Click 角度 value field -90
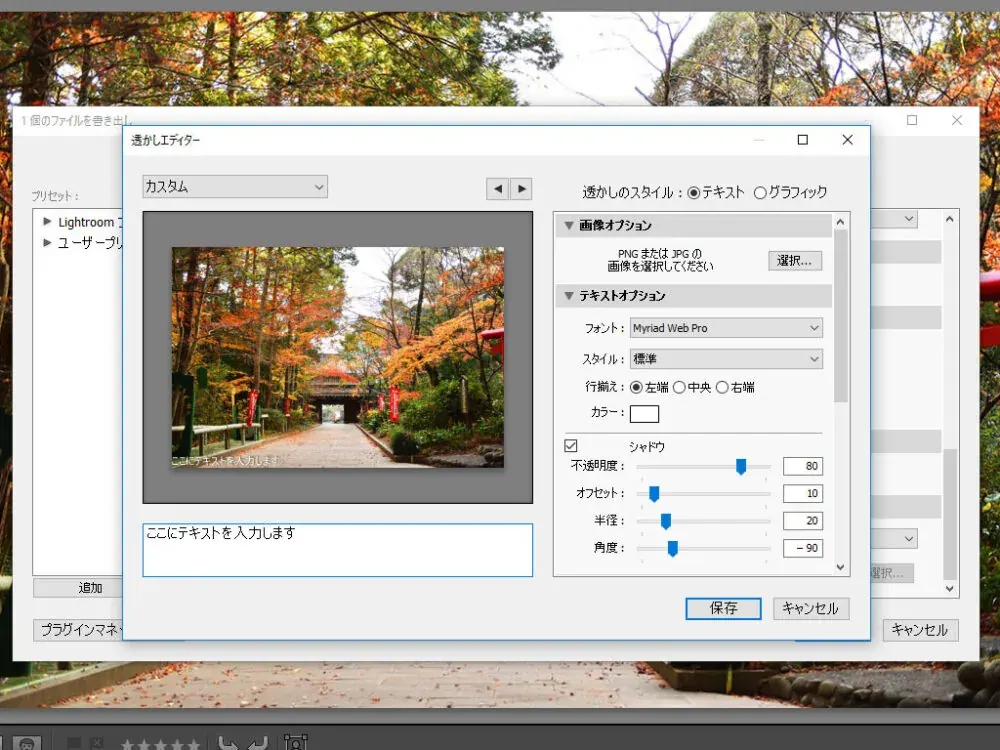Viewport: 1000px width, 750px height. [x=803, y=548]
